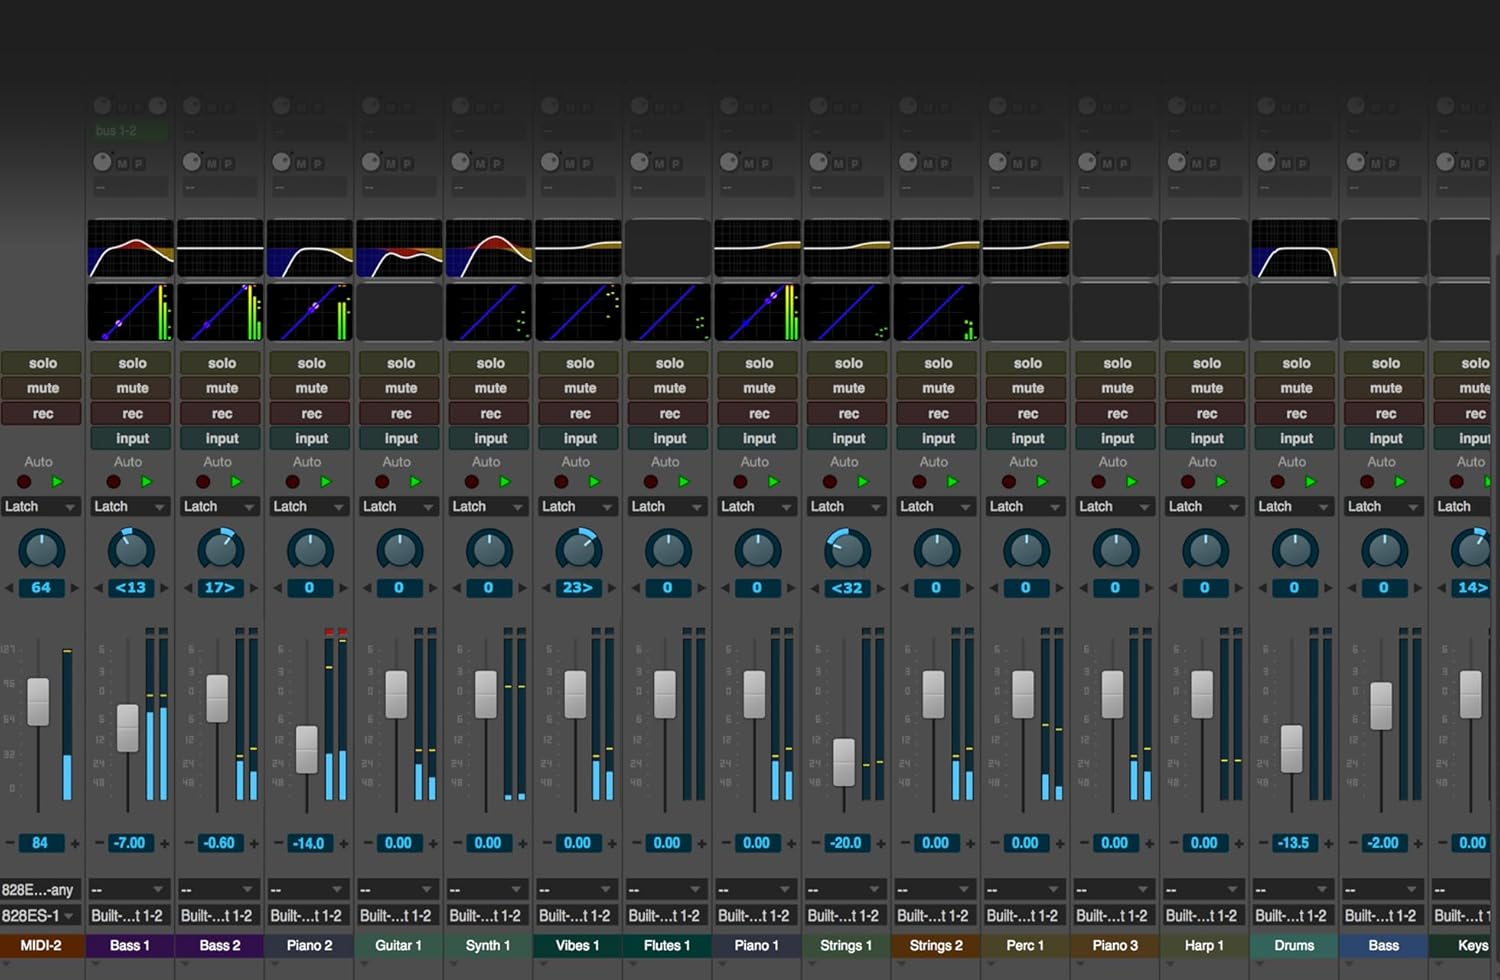Click the red automation record dot on Vibes 1

pos(561,481)
